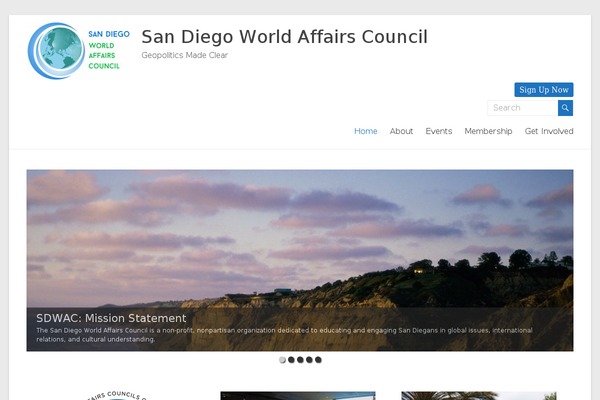The height and width of the screenshot is (400, 600).
Task: Click the Sign Up Now button
Action: click(x=543, y=90)
